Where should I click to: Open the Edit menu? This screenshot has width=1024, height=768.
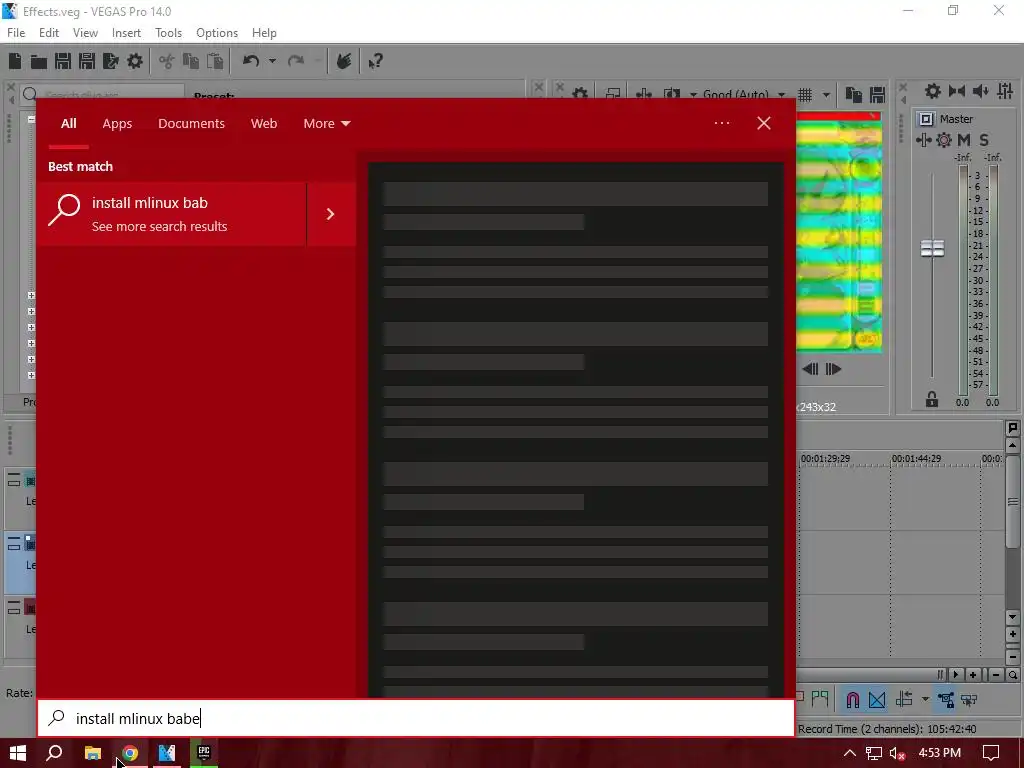(49, 33)
